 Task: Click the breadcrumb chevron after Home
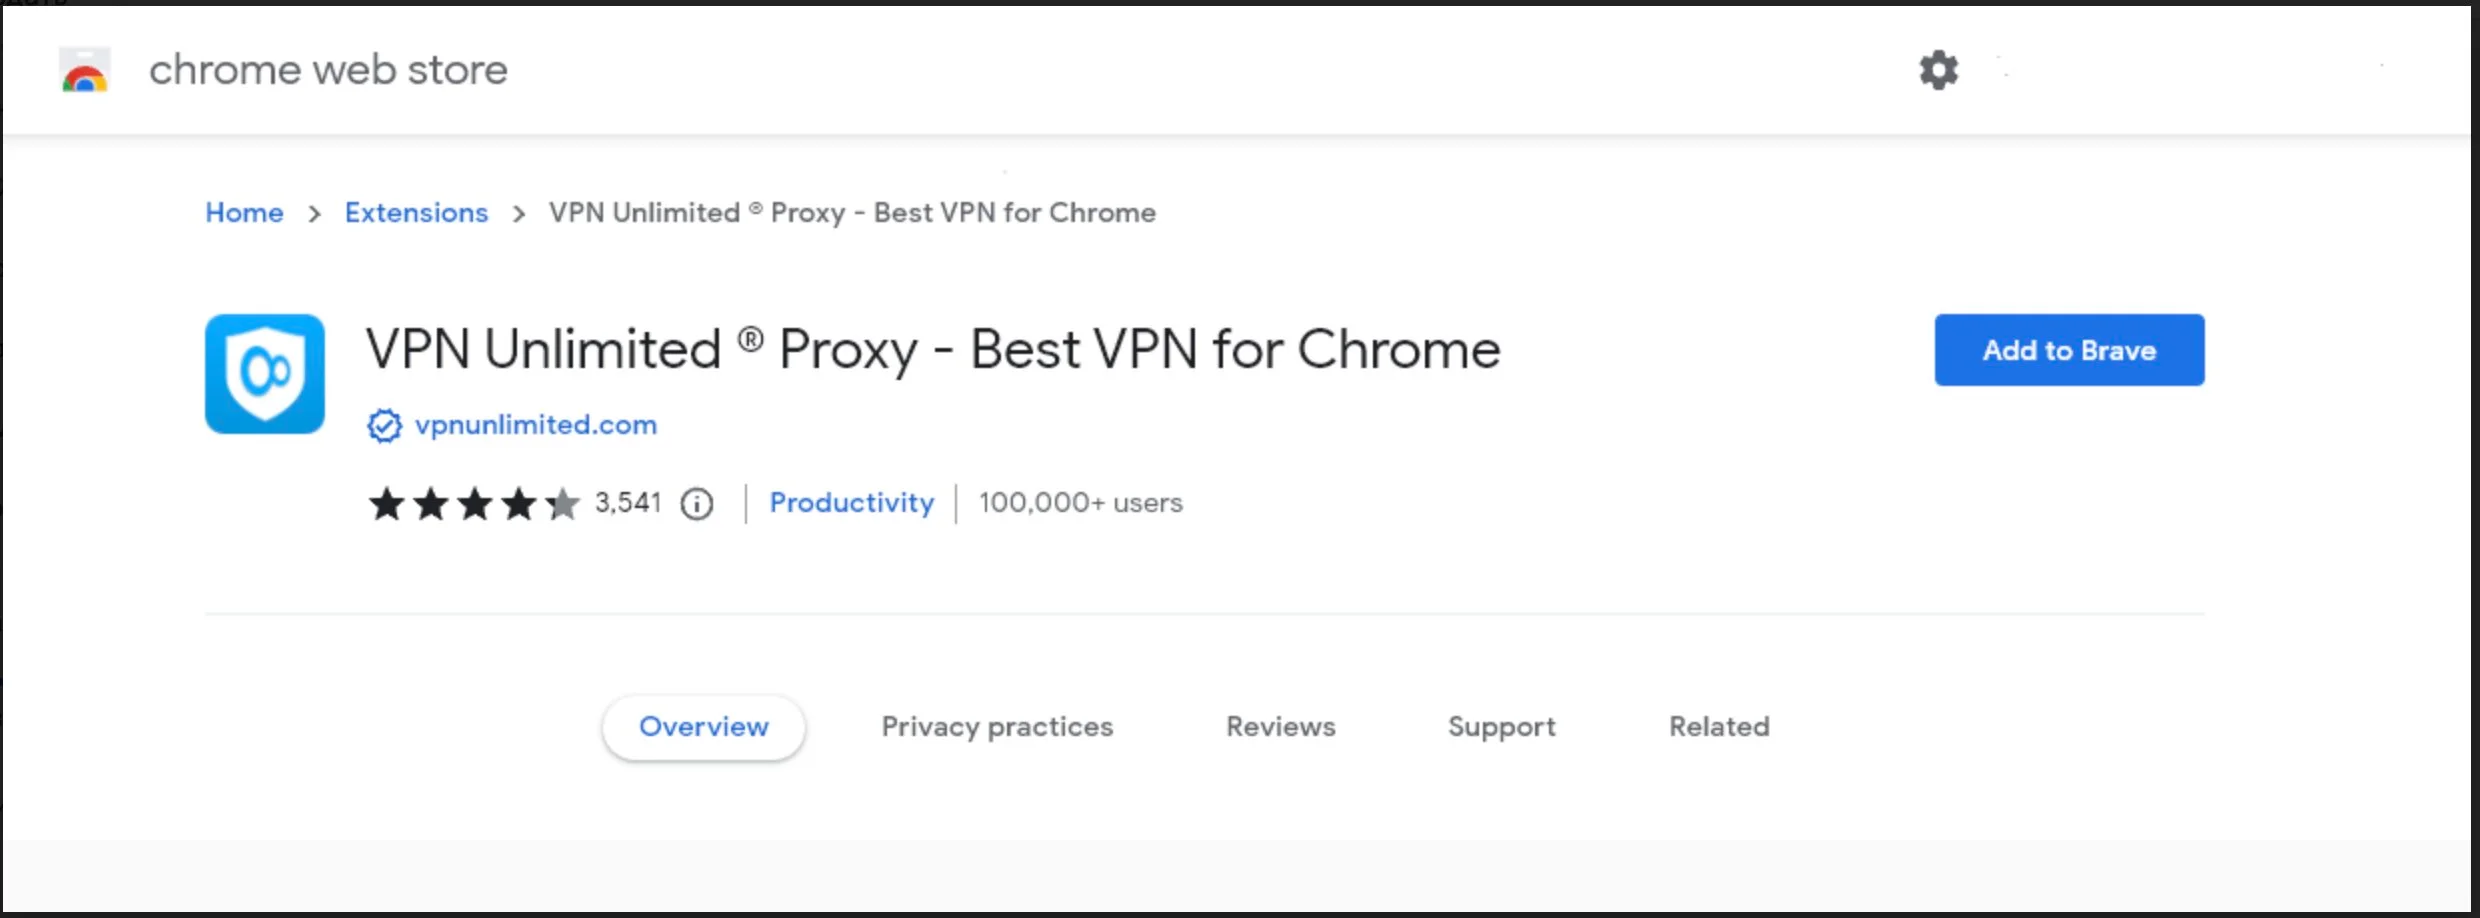(x=315, y=214)
